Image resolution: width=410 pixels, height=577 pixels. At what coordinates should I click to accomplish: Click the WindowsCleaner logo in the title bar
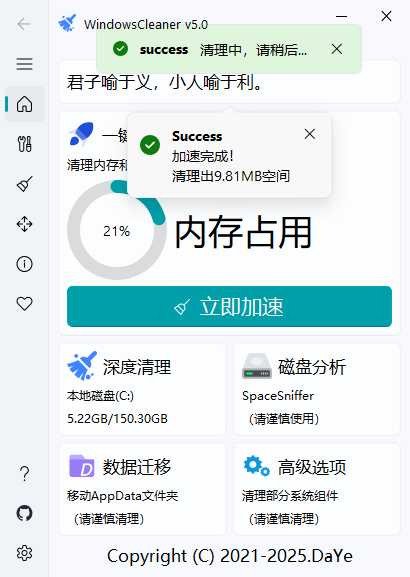pos(67,23)
